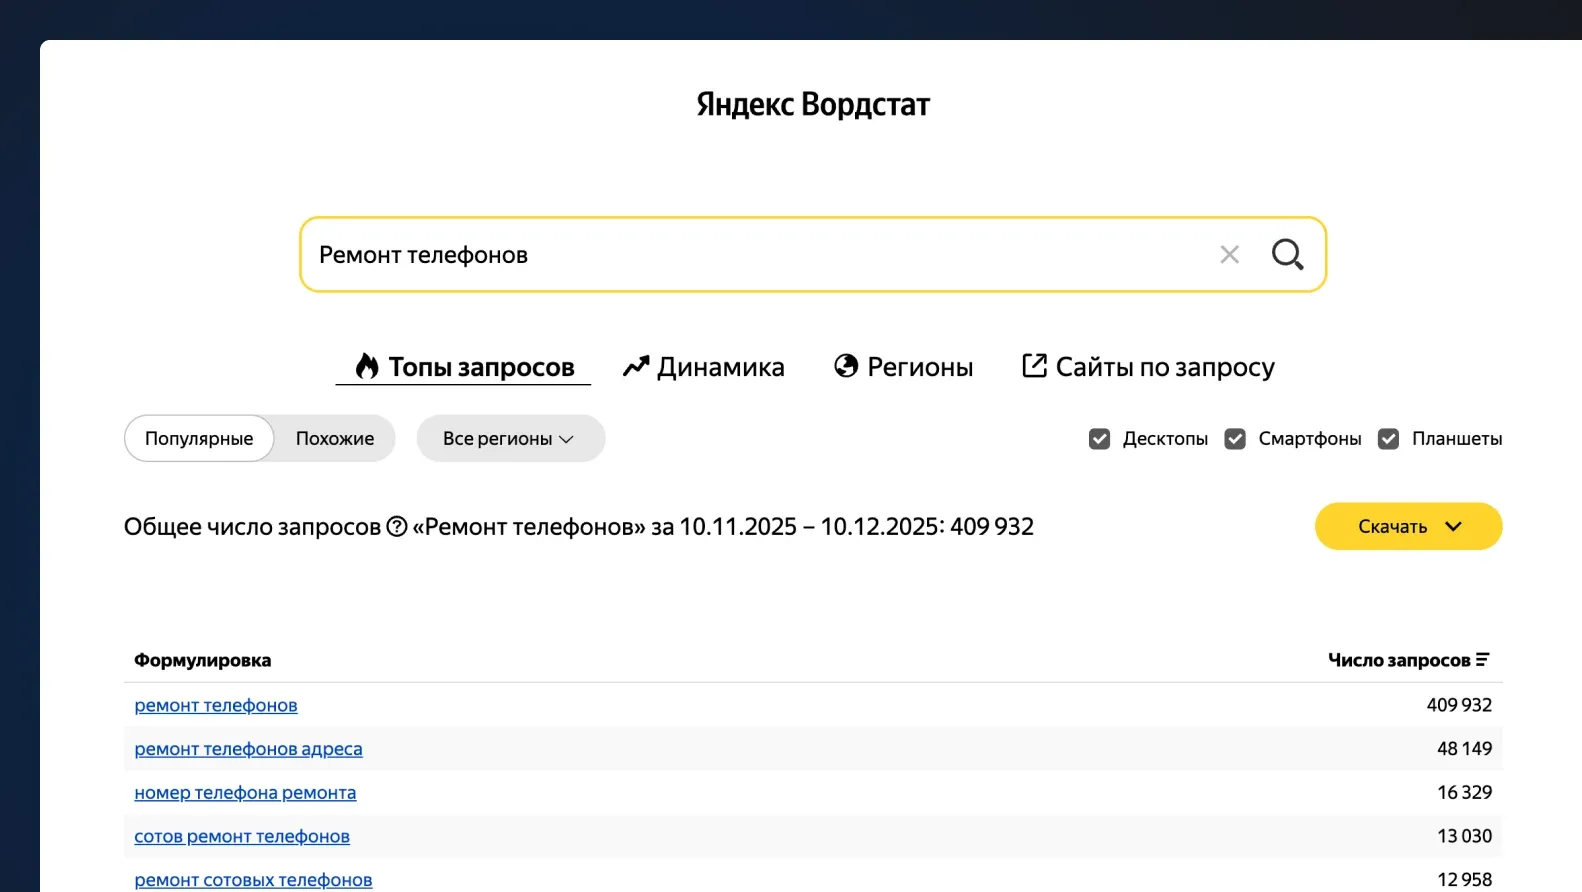1582x892 pixels.
Task: Click the trend arrow icon for Динамика
Action: (x=636, y=367)
